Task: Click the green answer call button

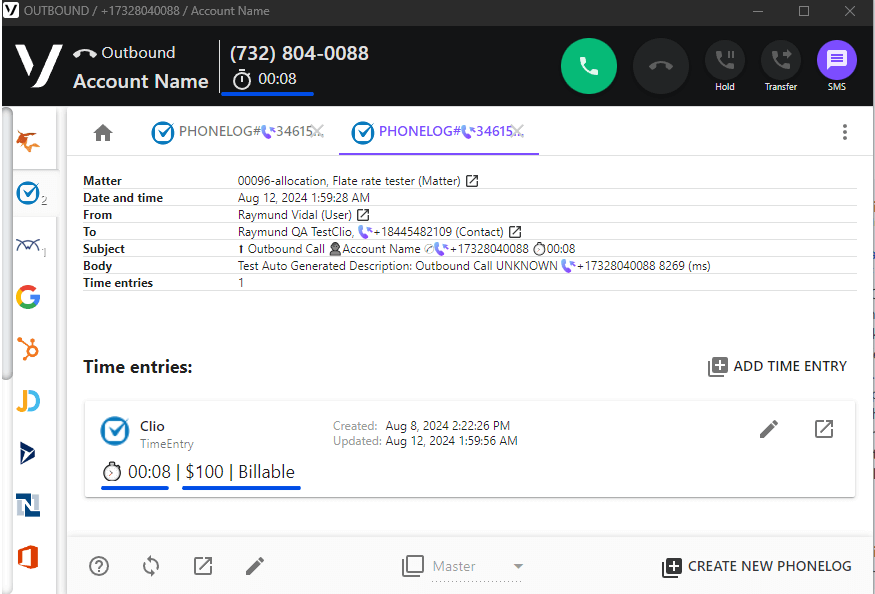Action: 588,66
